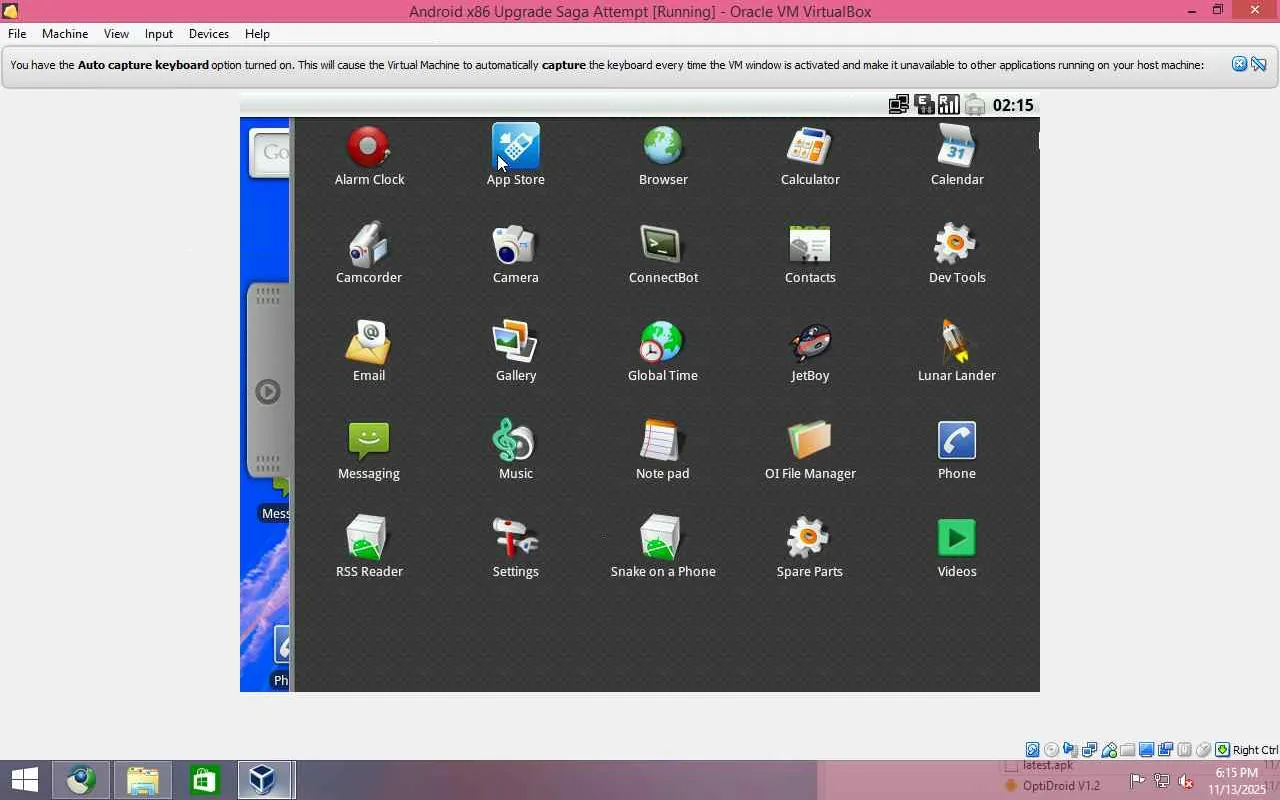Open the Browser app
This screenshot has height=800, width=1280.
(663, 156)
